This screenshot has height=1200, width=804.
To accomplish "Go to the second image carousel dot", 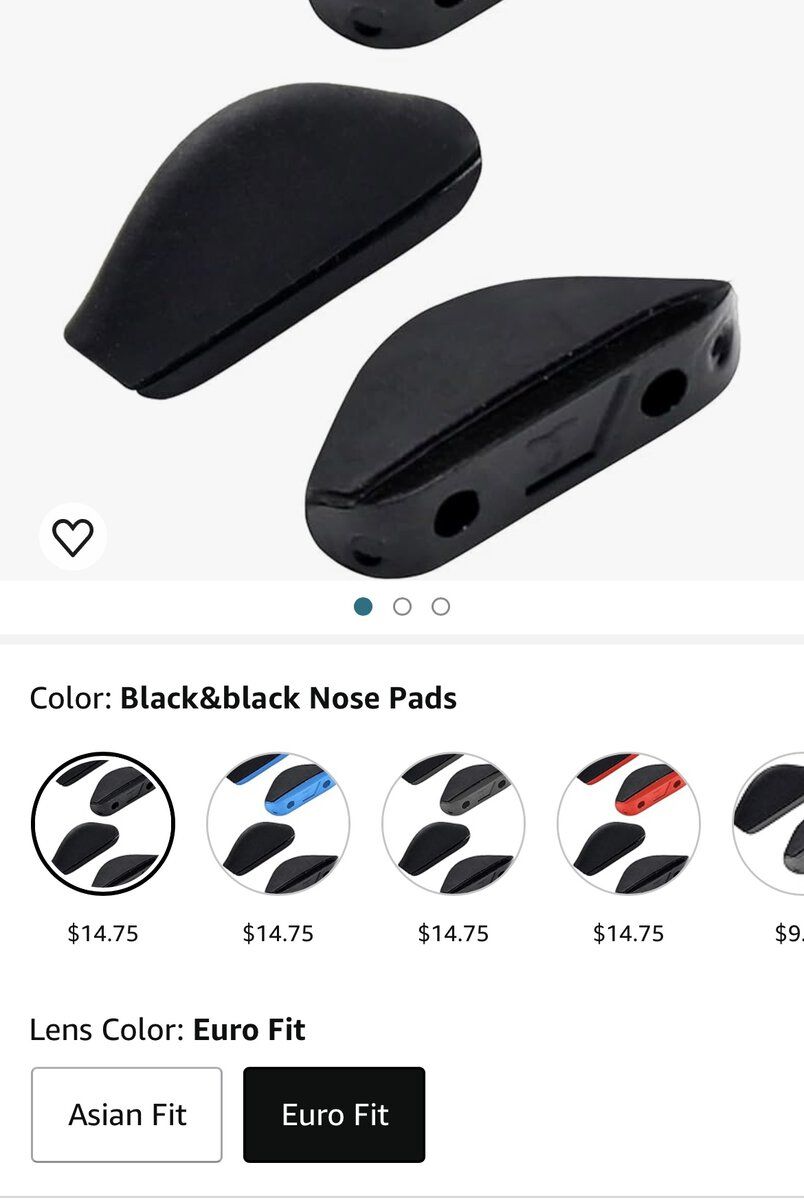I will click(x=402, y=606).
